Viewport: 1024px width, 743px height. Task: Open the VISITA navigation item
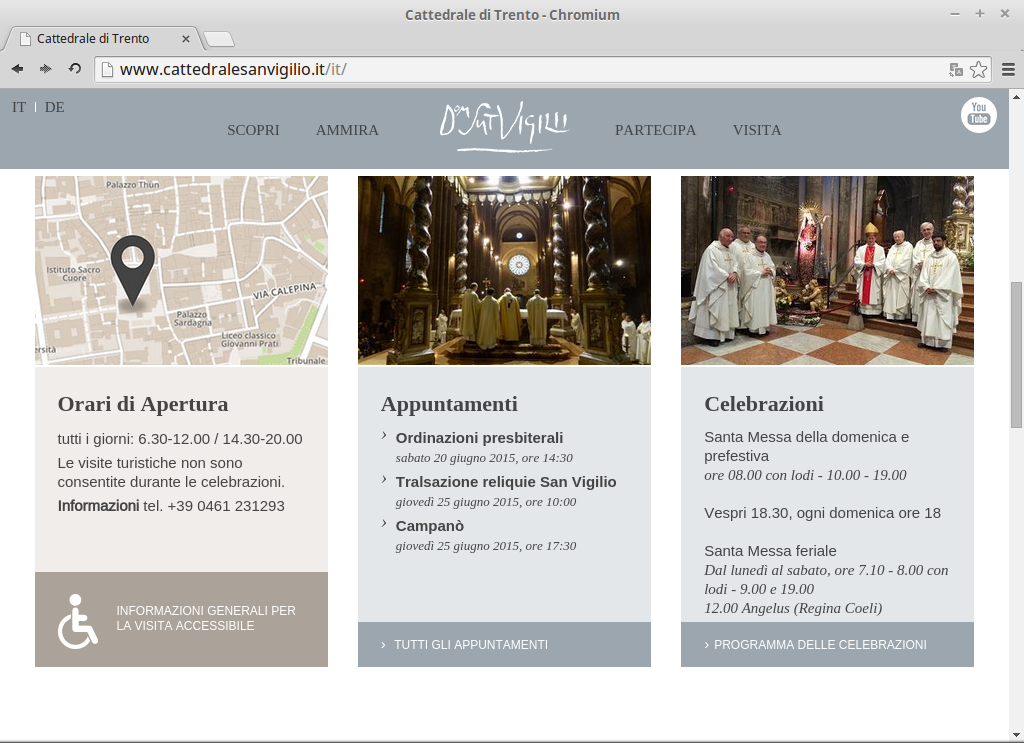coord(757,130)
